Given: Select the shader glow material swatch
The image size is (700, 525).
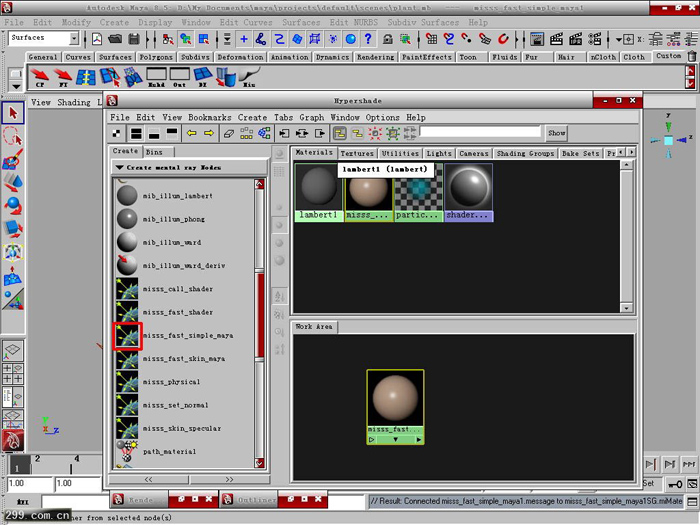Looking at the screenshot, I should coord(469,192).
